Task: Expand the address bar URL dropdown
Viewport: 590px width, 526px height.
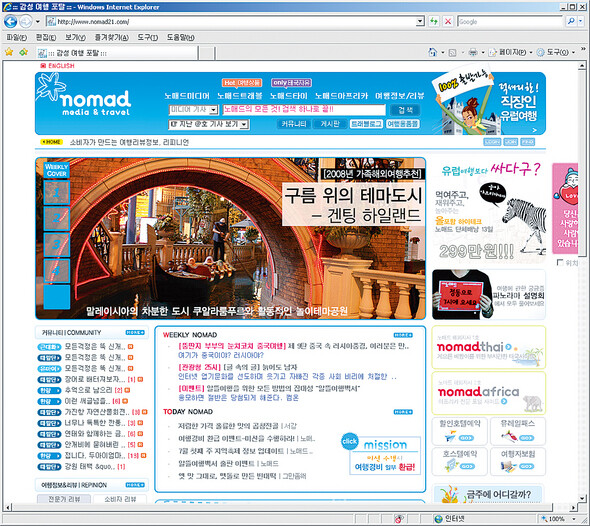Action: coord(420,22)
